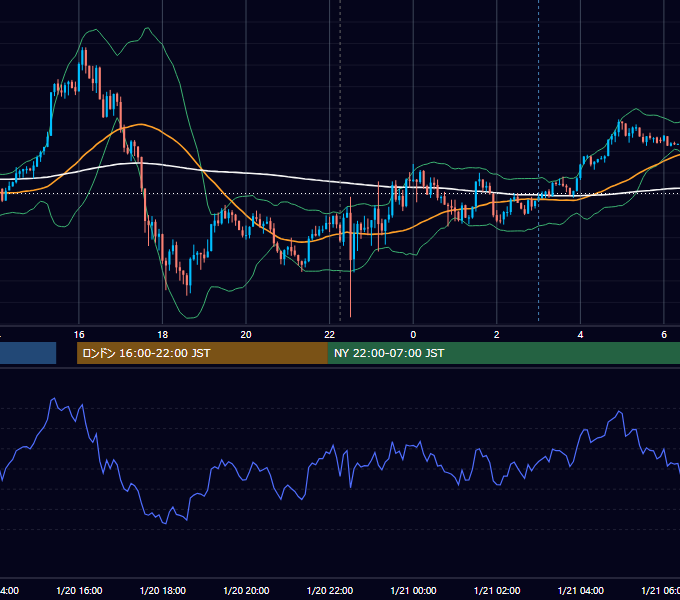Viewport: 680px width, 600px height.
Task: Click the oscillator peak near 1/21 05:00
Action: [620, 412]
